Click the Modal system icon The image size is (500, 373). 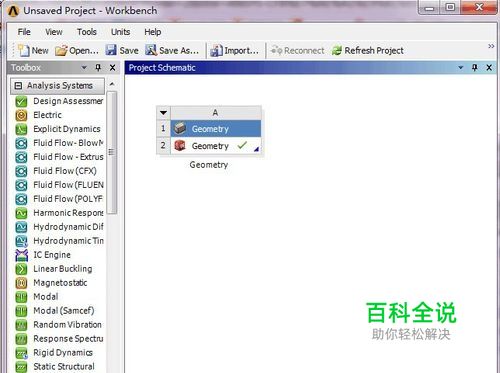click(x=21, y=297)
